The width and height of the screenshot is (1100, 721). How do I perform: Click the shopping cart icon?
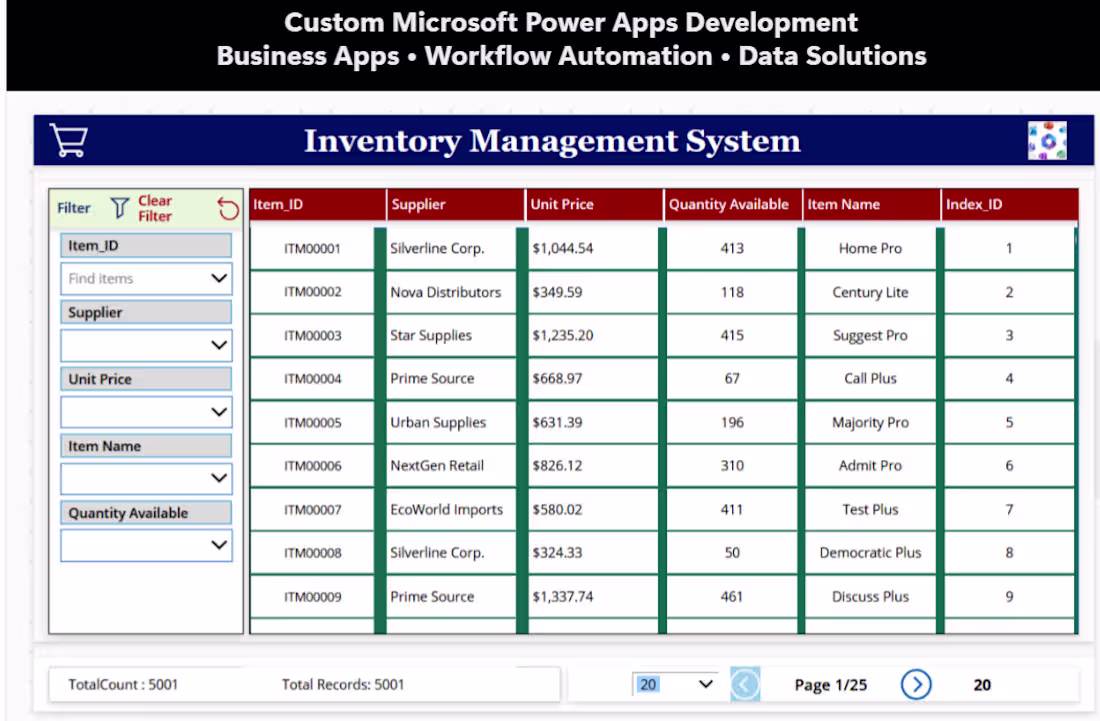69,140
